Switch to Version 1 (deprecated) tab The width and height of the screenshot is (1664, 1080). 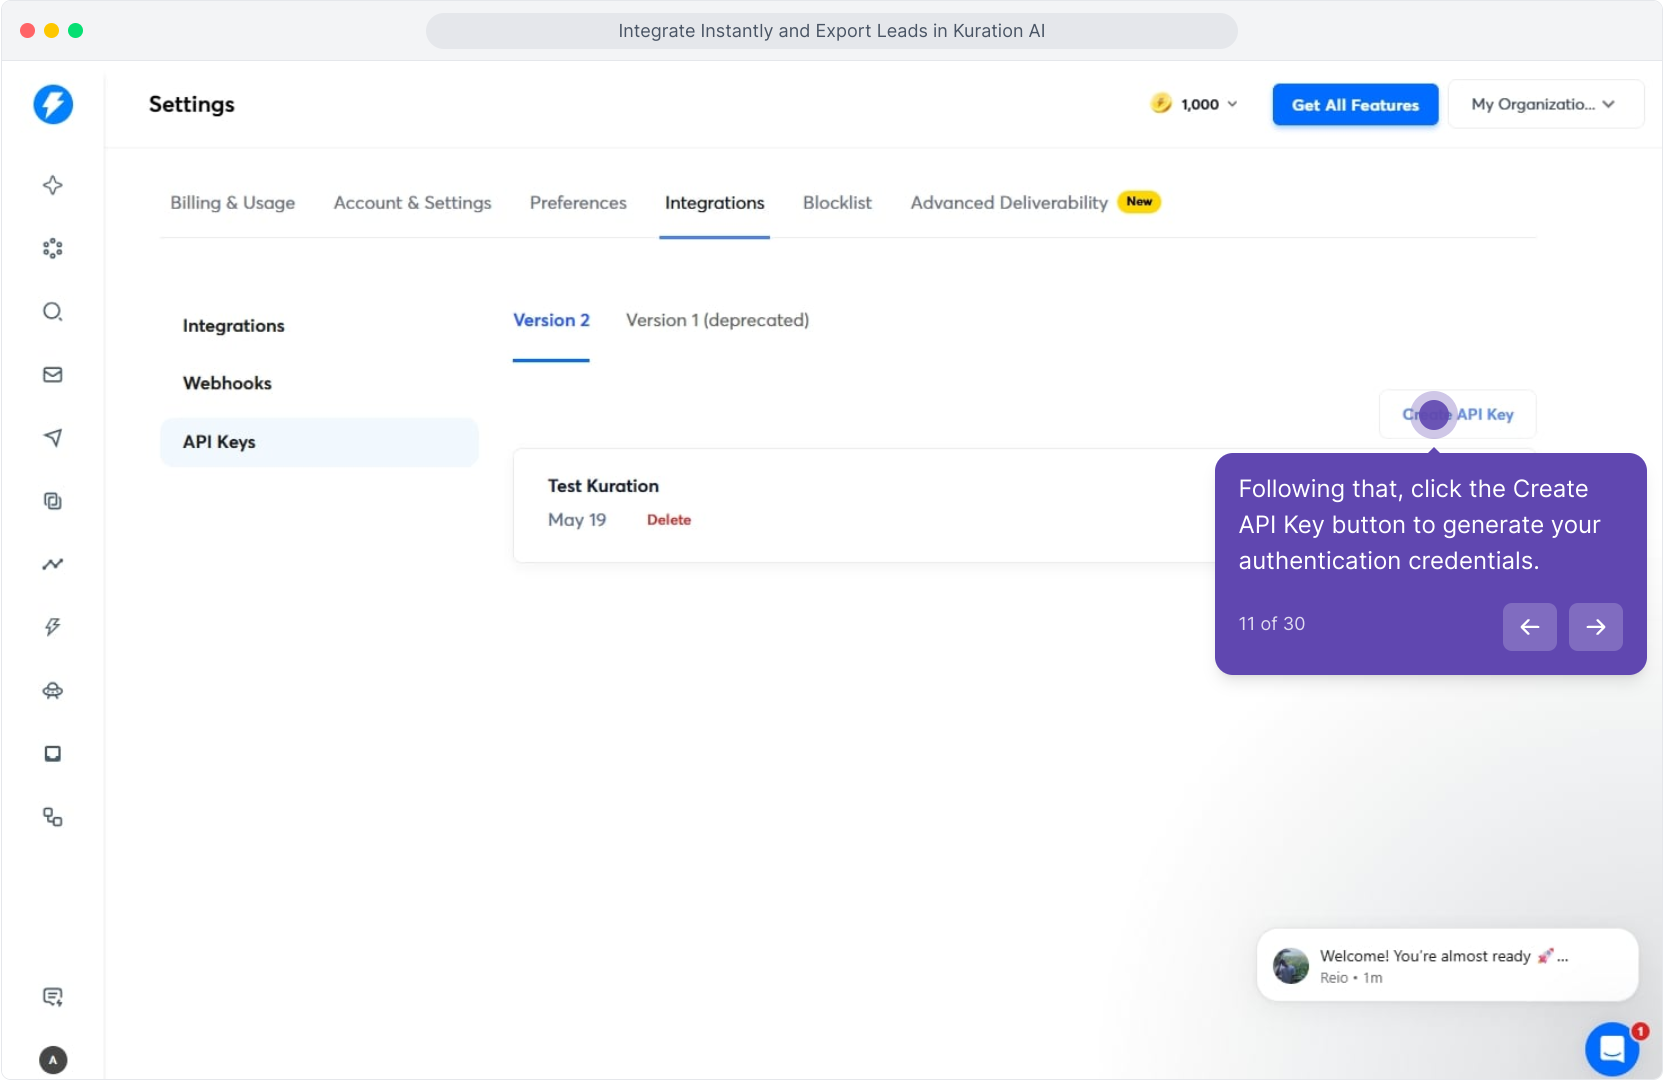(717, 320)
